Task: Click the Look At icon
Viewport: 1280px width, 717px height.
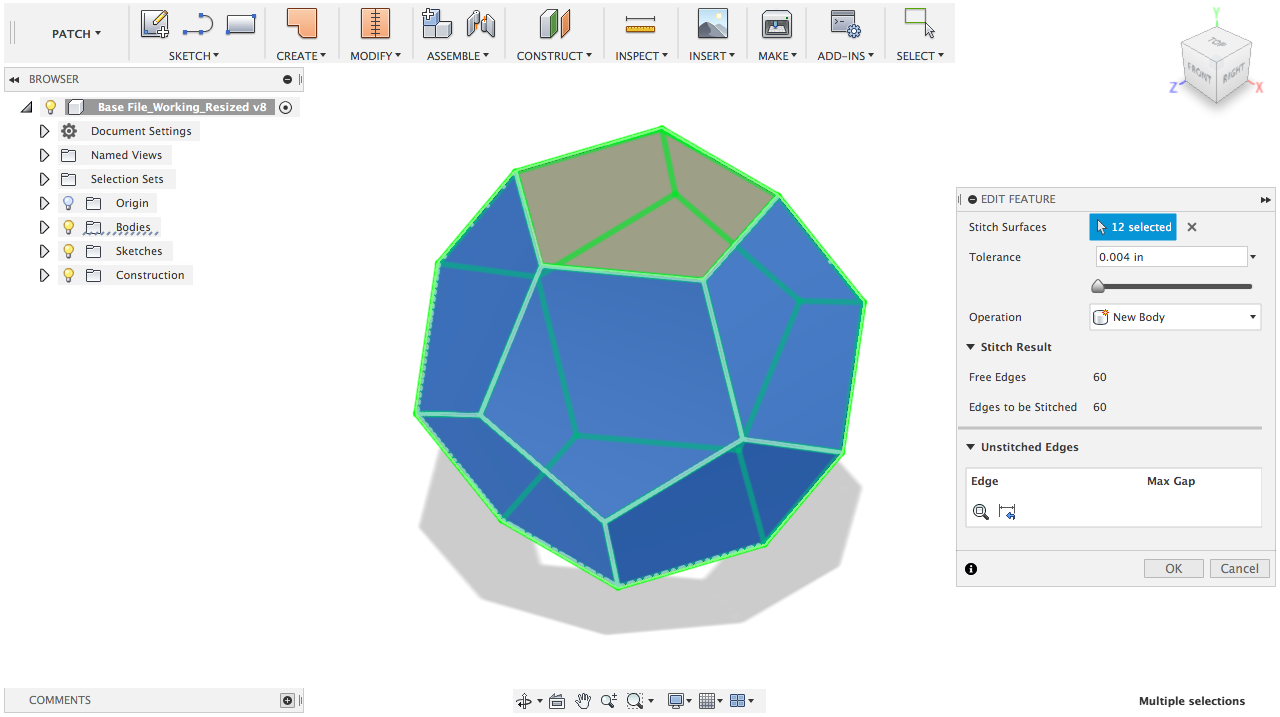Action: (x=557, y=701)
